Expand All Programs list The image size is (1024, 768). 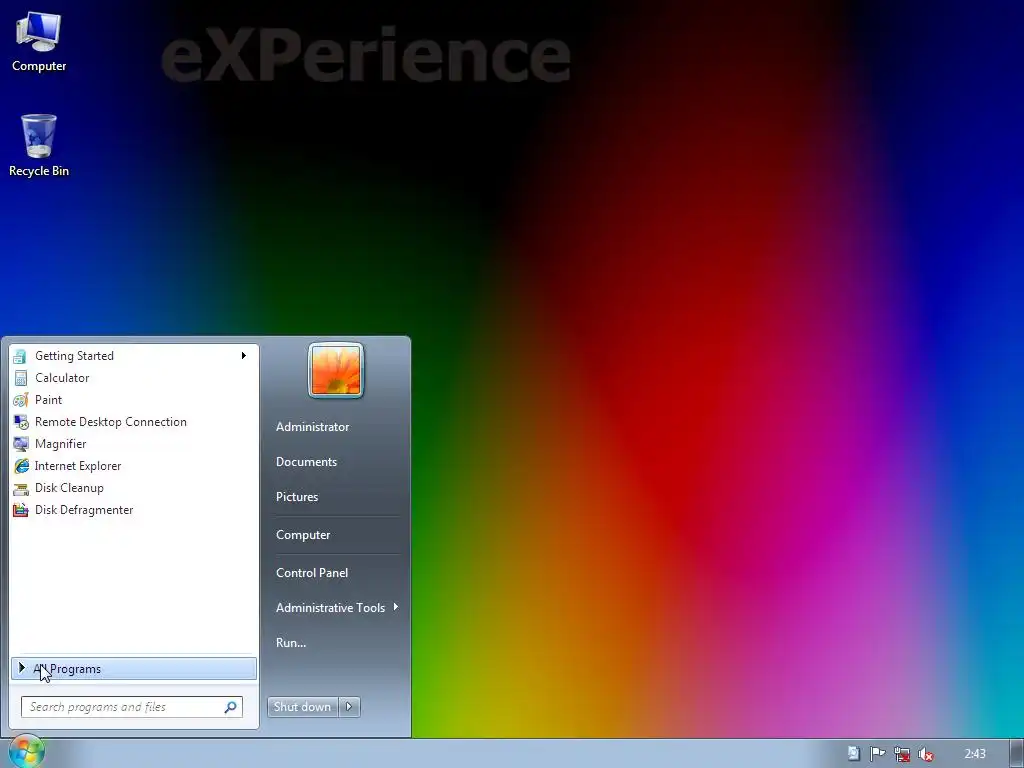[134, 669]
